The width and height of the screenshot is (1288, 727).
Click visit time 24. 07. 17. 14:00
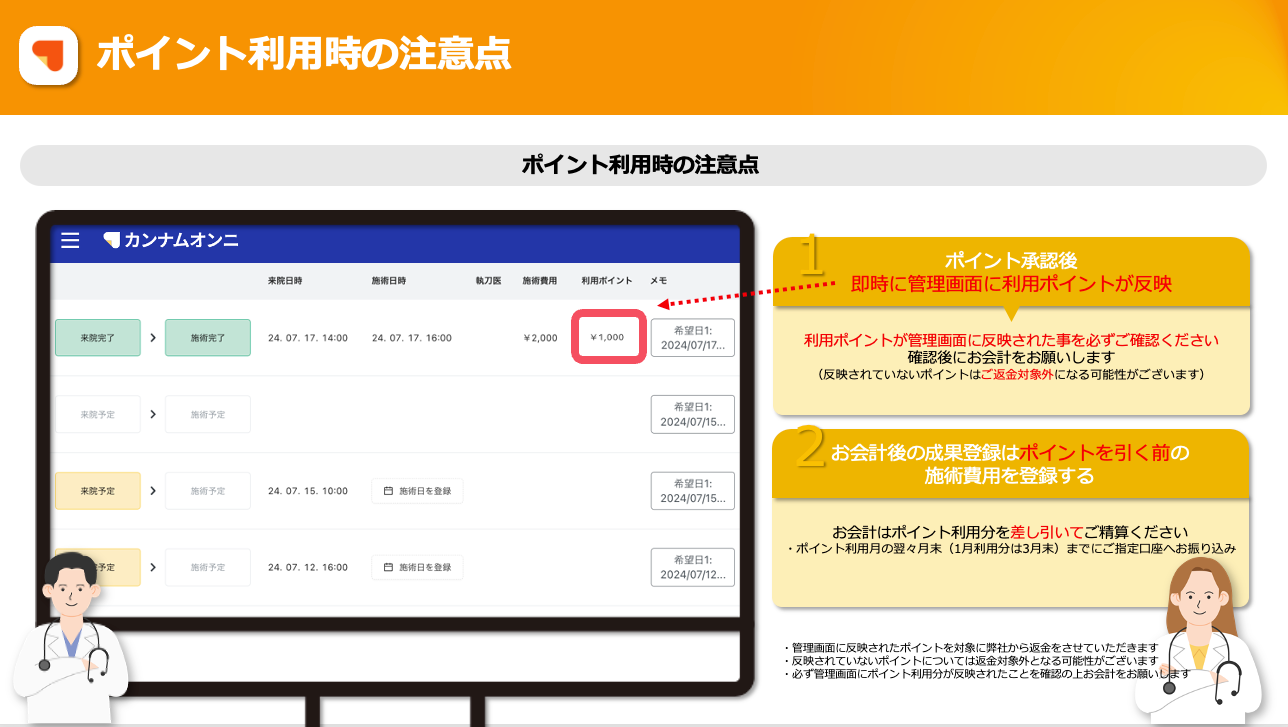[308, 338]
